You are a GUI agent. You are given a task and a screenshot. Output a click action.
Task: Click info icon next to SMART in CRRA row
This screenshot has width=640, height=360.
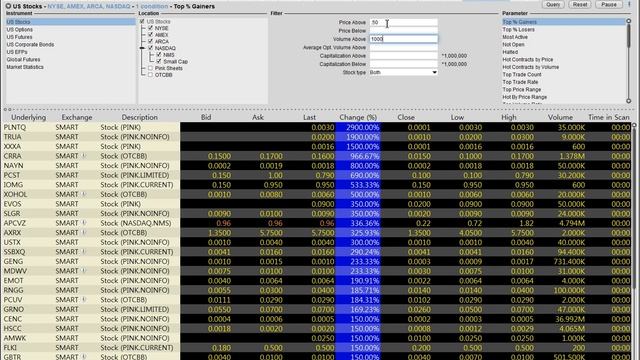(84, 156)
